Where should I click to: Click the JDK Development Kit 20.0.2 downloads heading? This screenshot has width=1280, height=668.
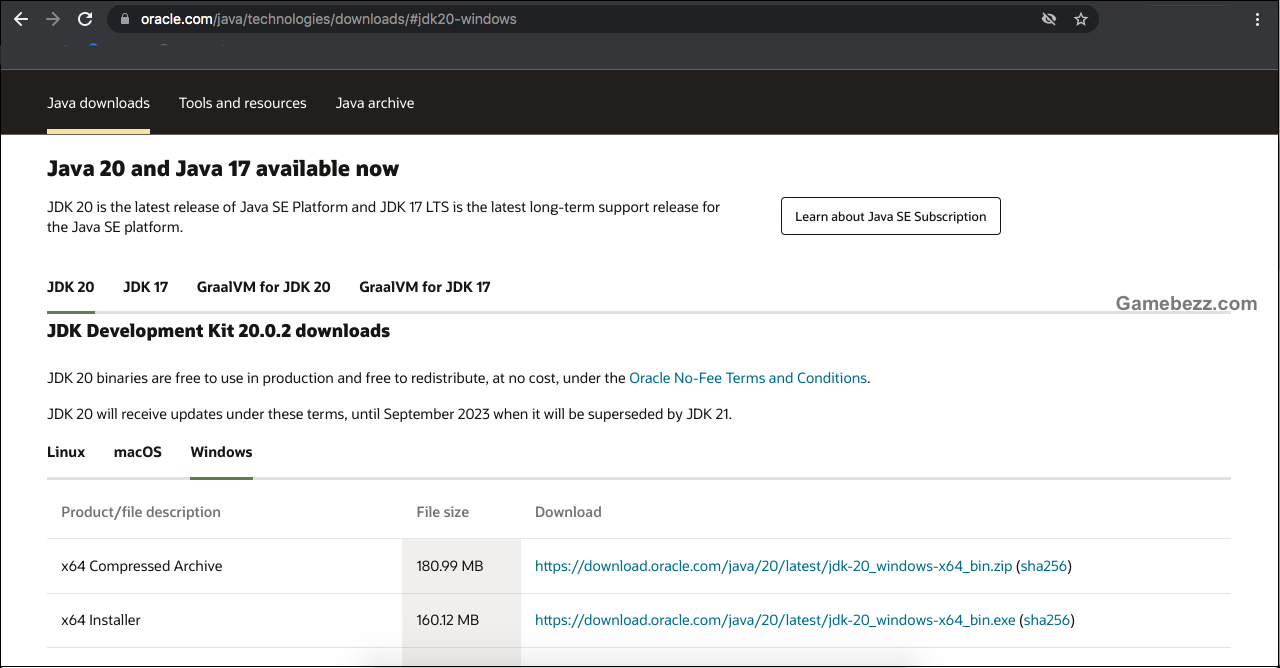pos(219,330)
